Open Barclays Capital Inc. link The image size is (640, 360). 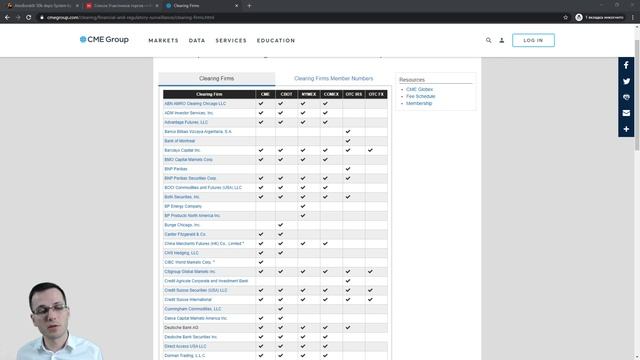(x=182, y=150)
